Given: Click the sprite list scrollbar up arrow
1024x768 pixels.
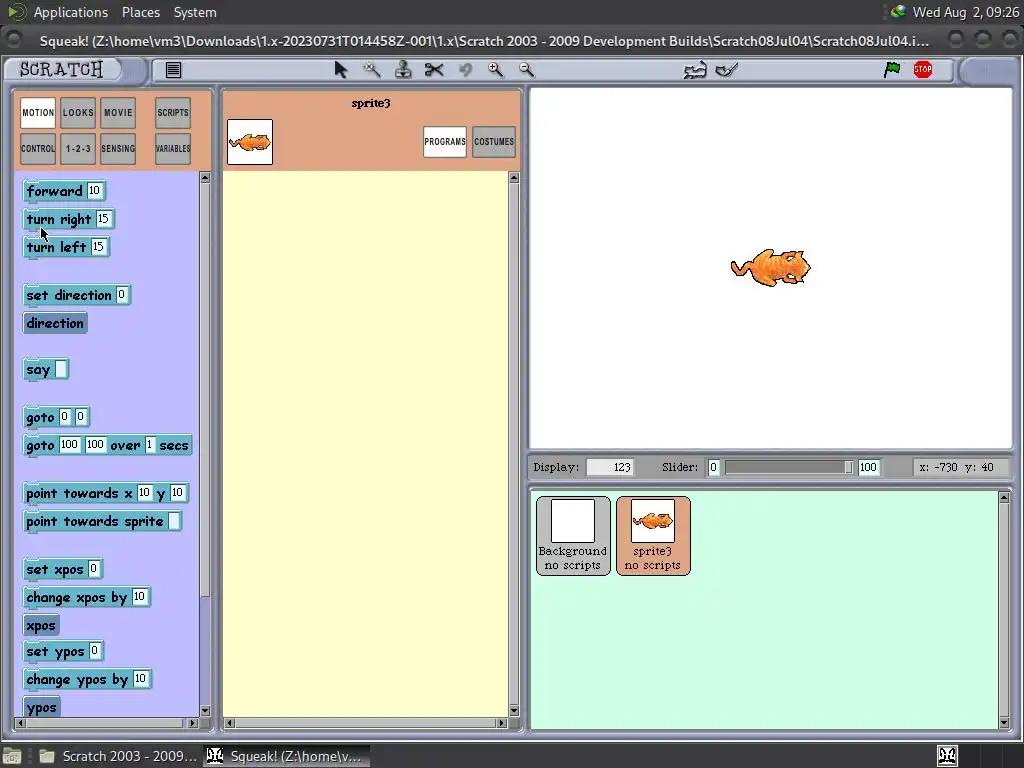Looking at the screenshot, I should pyautogui.click(x=1004, y=498).
